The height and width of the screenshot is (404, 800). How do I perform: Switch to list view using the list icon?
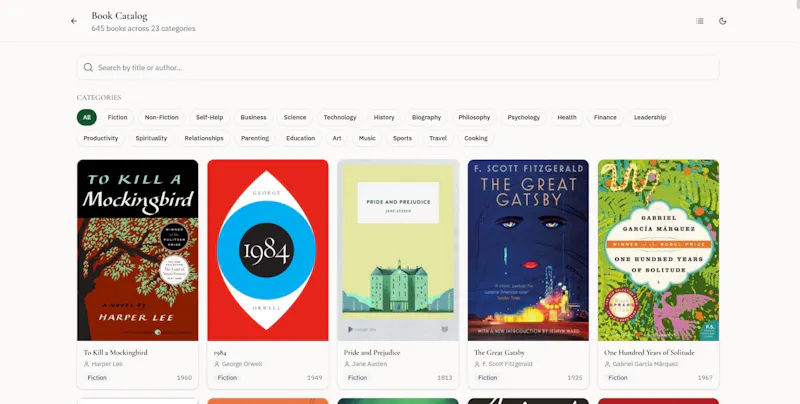pos(699,21)
